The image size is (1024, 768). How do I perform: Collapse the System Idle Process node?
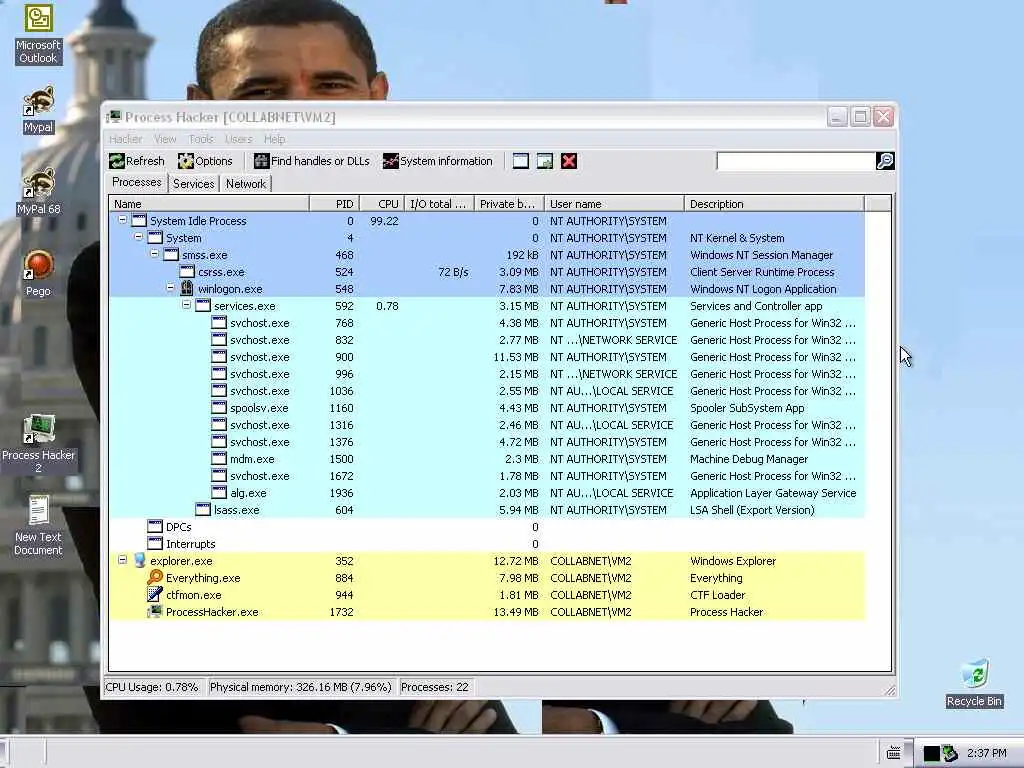tap(122, 220)
